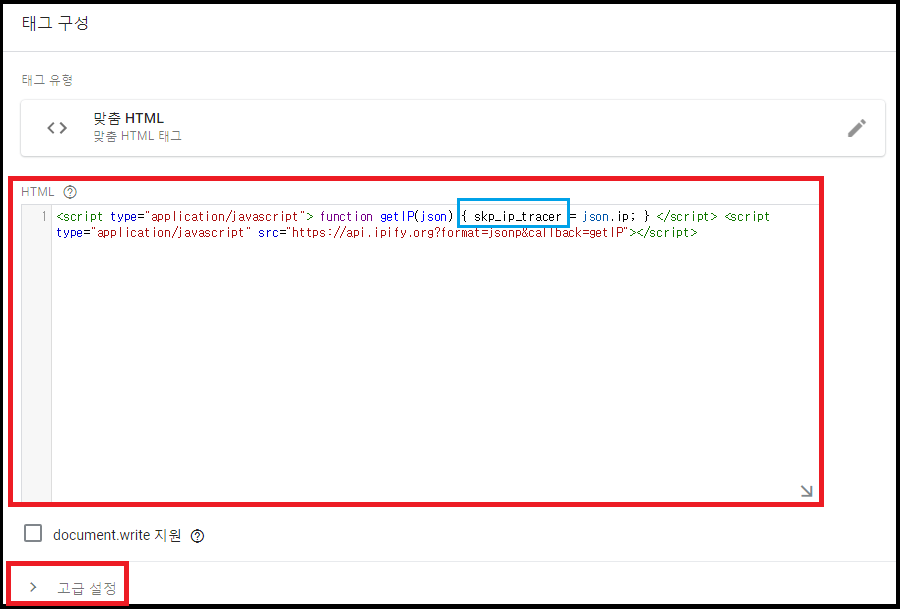Viewport: 900px width, 609px height.
Task: Click the diagonal resize arrow in editor corner
Action: coord(805,489)
